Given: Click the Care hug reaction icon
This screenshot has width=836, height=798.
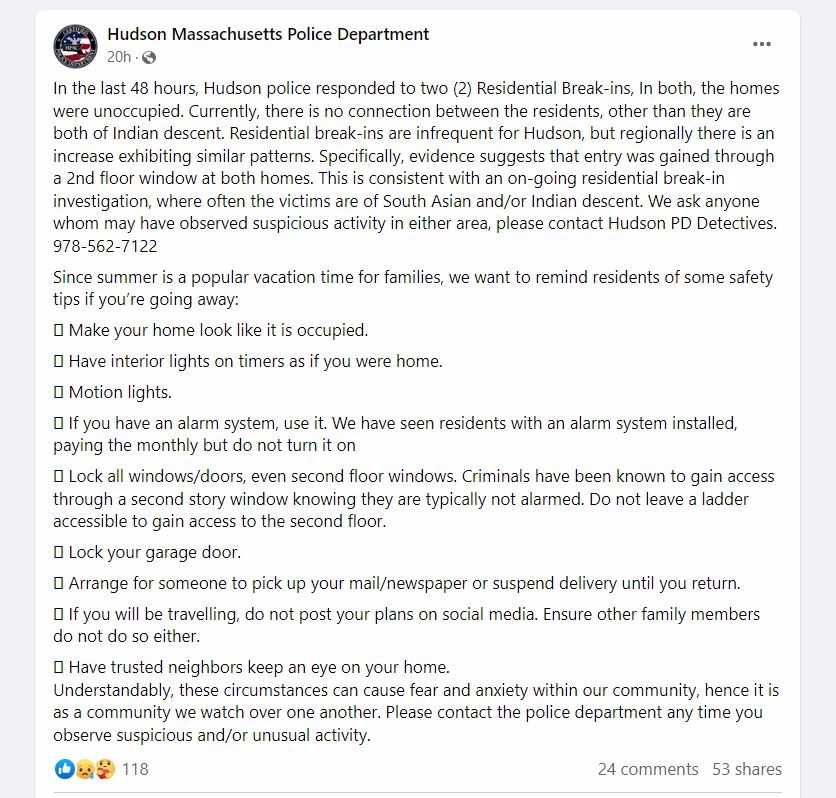Looking at the screenshot, I should click(104, 769).
